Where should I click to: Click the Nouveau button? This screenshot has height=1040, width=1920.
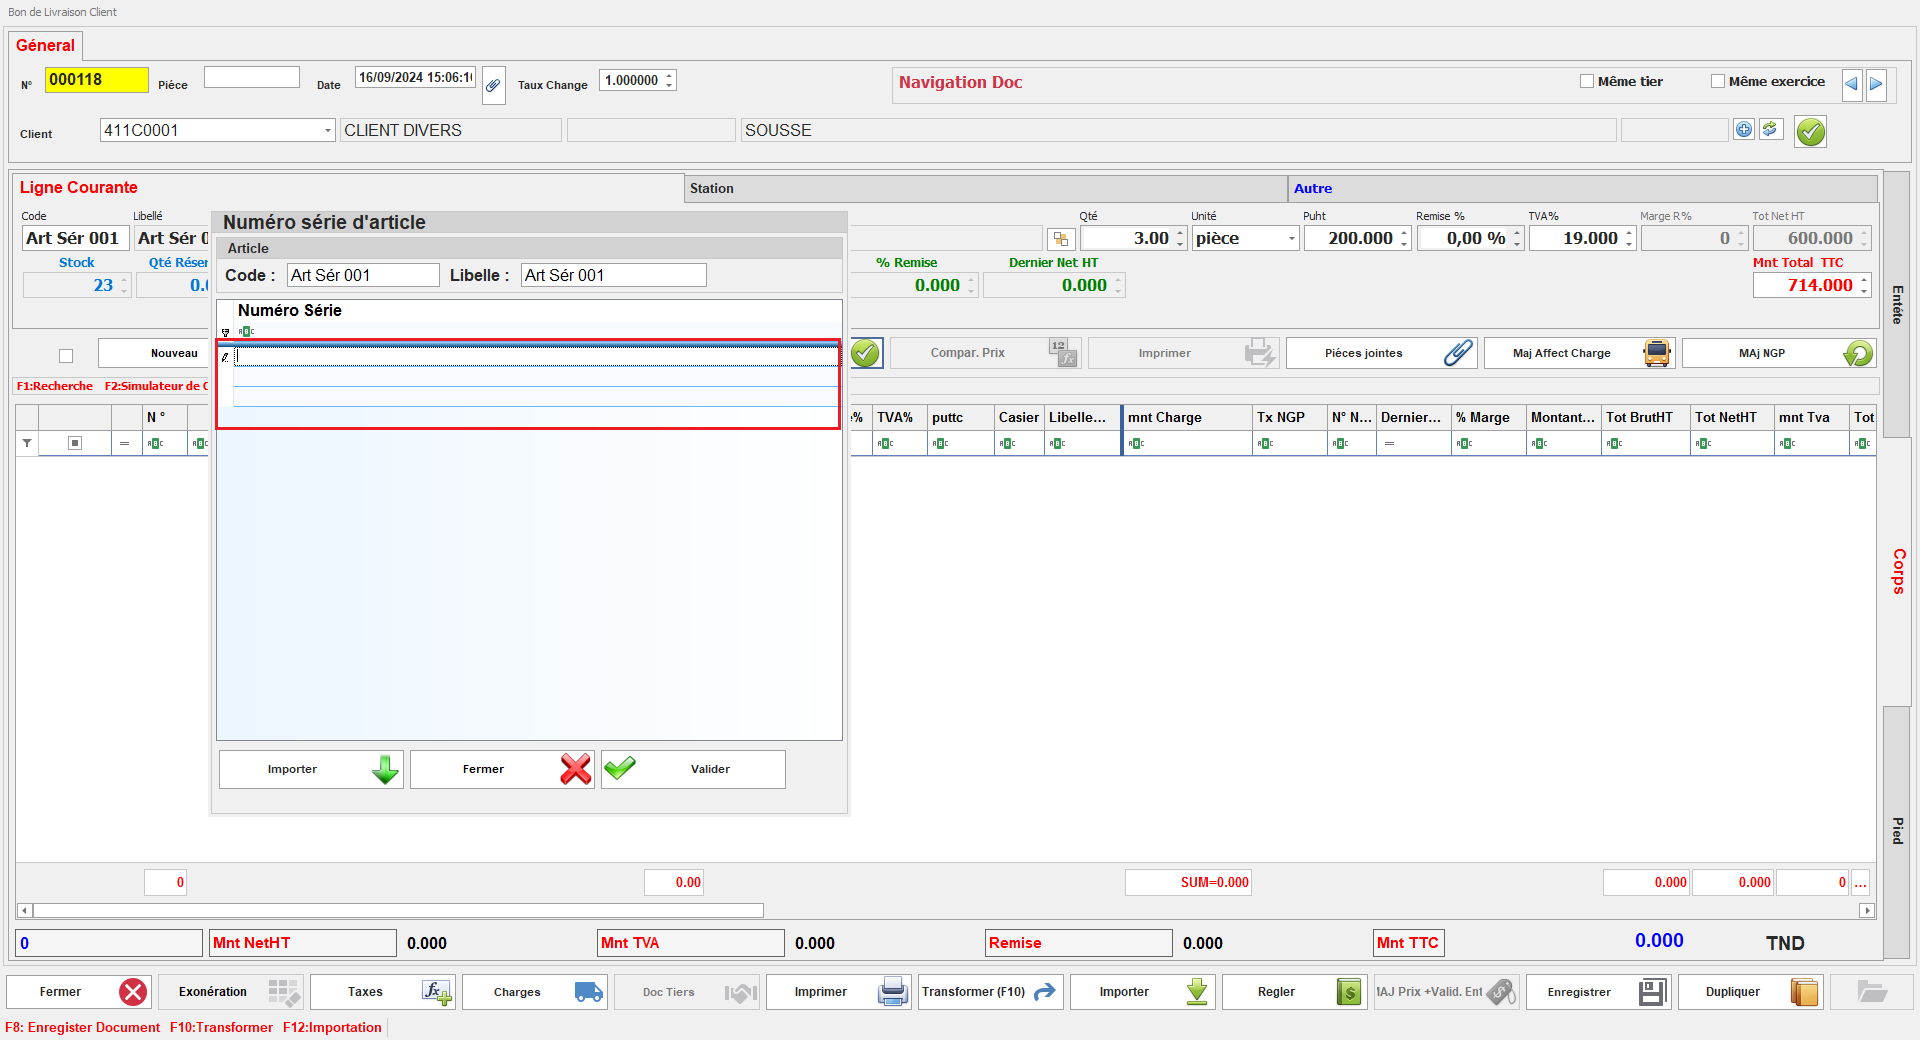[x=154, y=353]
